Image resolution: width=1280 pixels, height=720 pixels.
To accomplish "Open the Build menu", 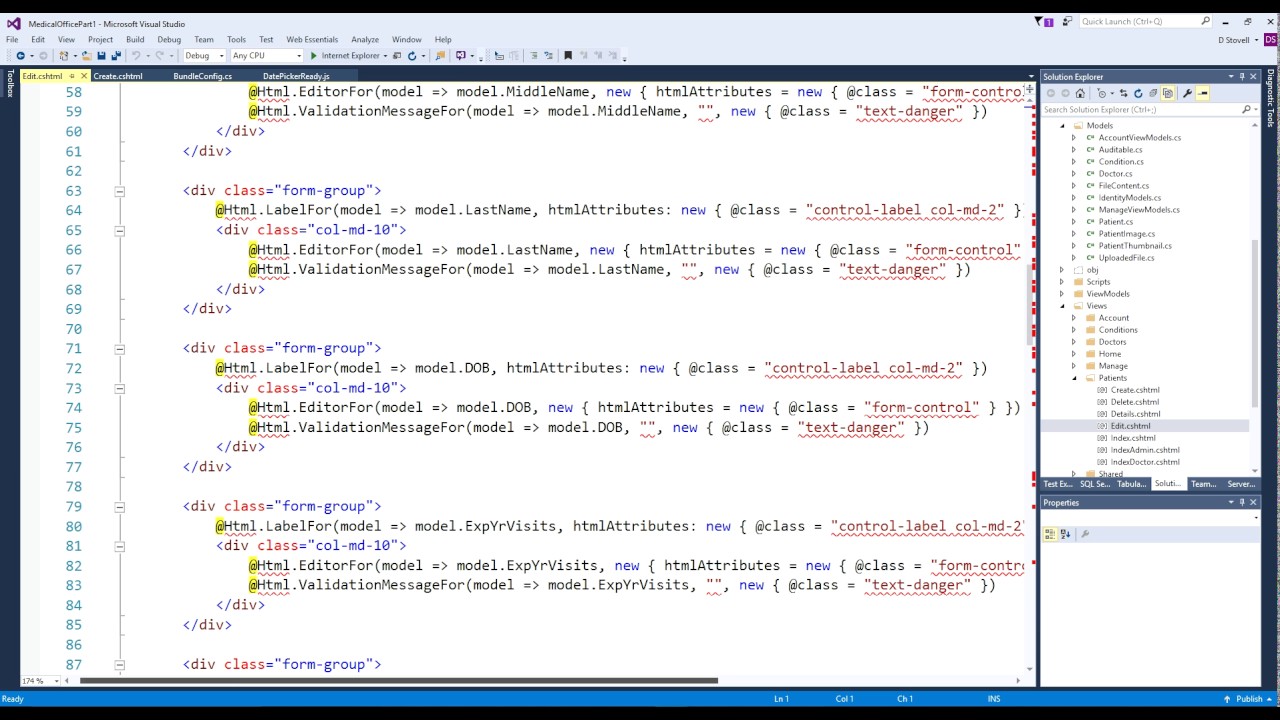I will 135,40.
